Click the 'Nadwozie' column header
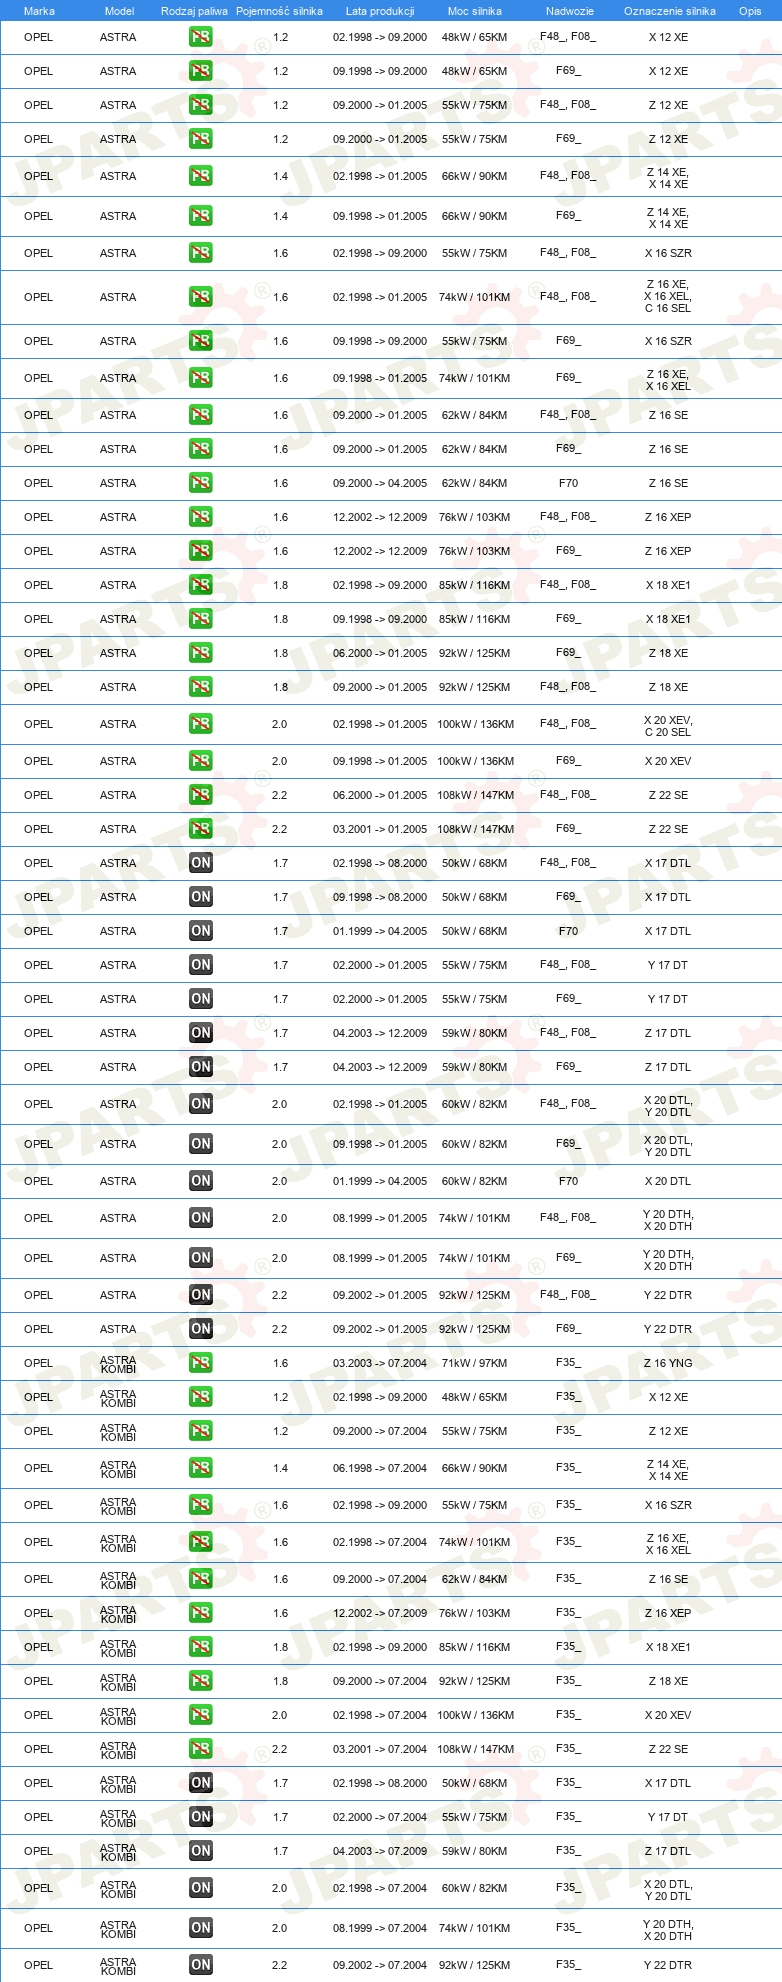 (x=570, y=11)
